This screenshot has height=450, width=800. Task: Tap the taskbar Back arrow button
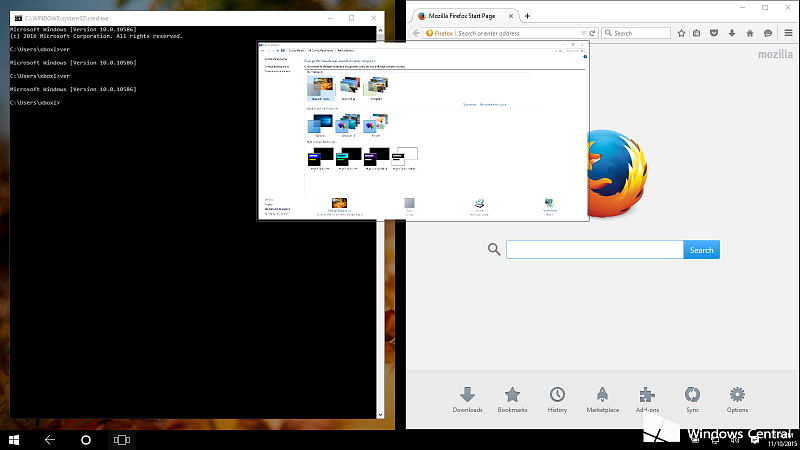[x=49, y=440]
